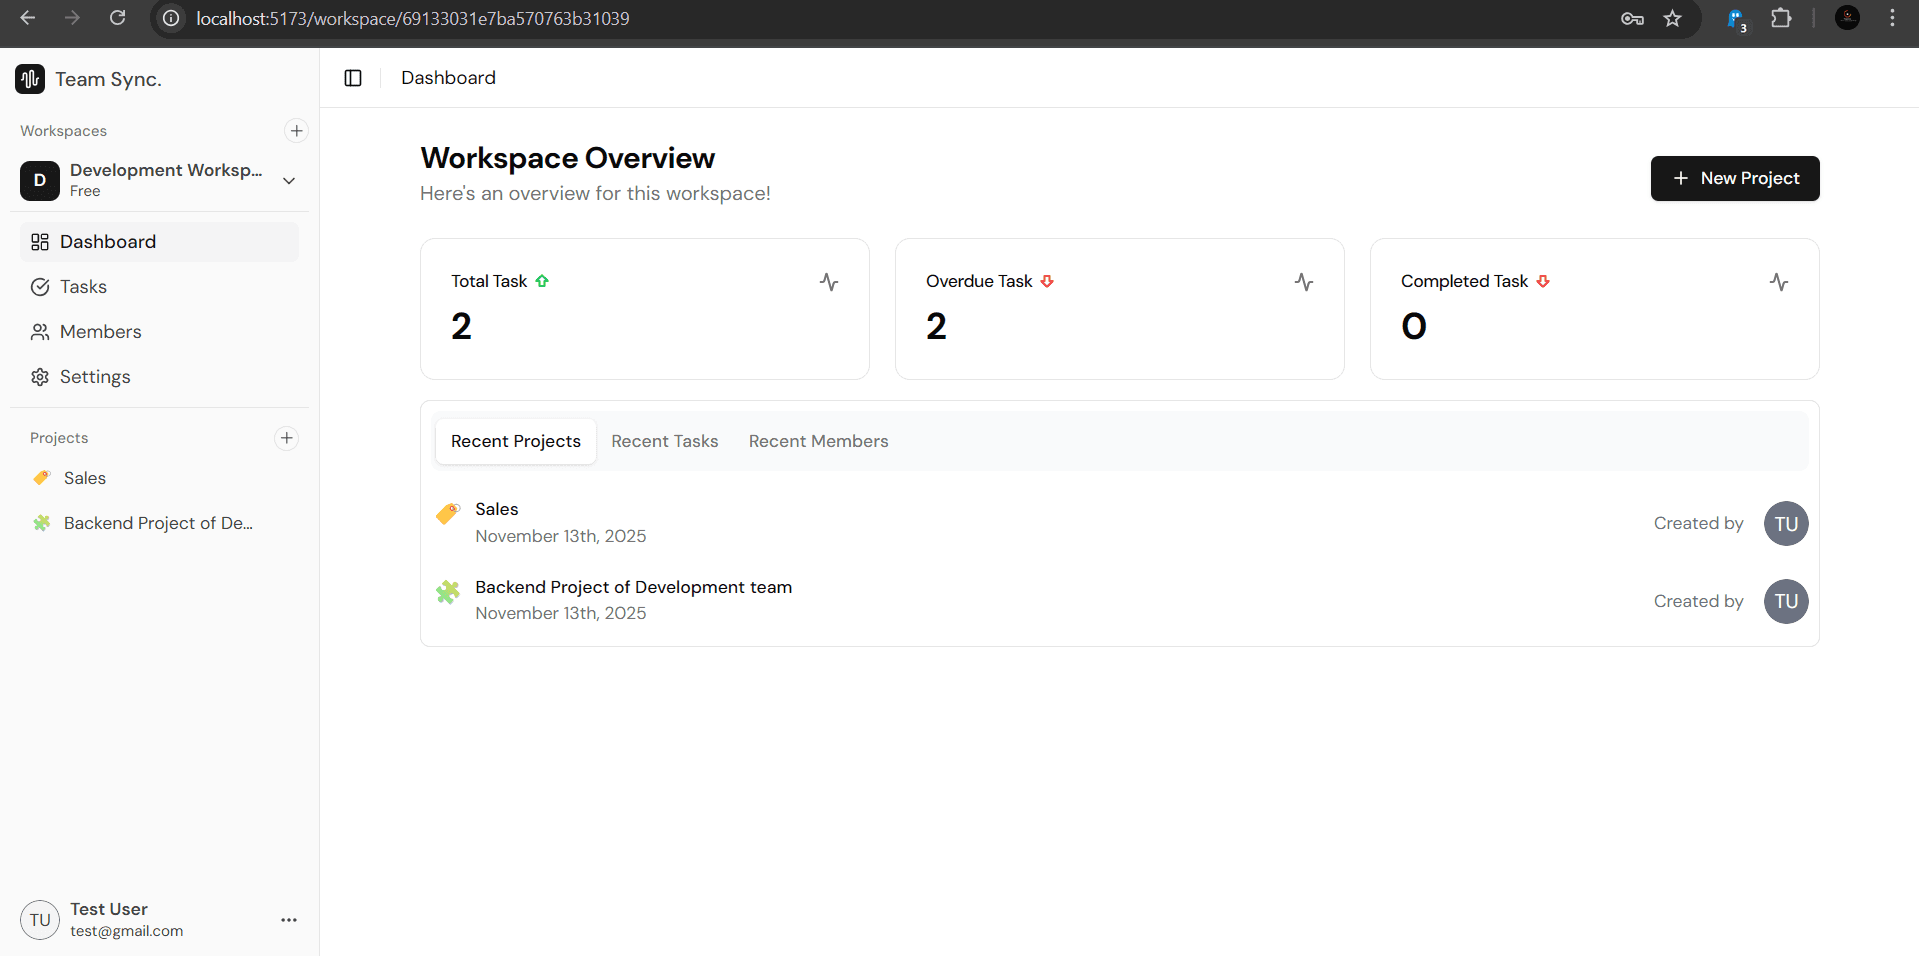Click the TU avatar on the Sales row

pos(1786,523)
